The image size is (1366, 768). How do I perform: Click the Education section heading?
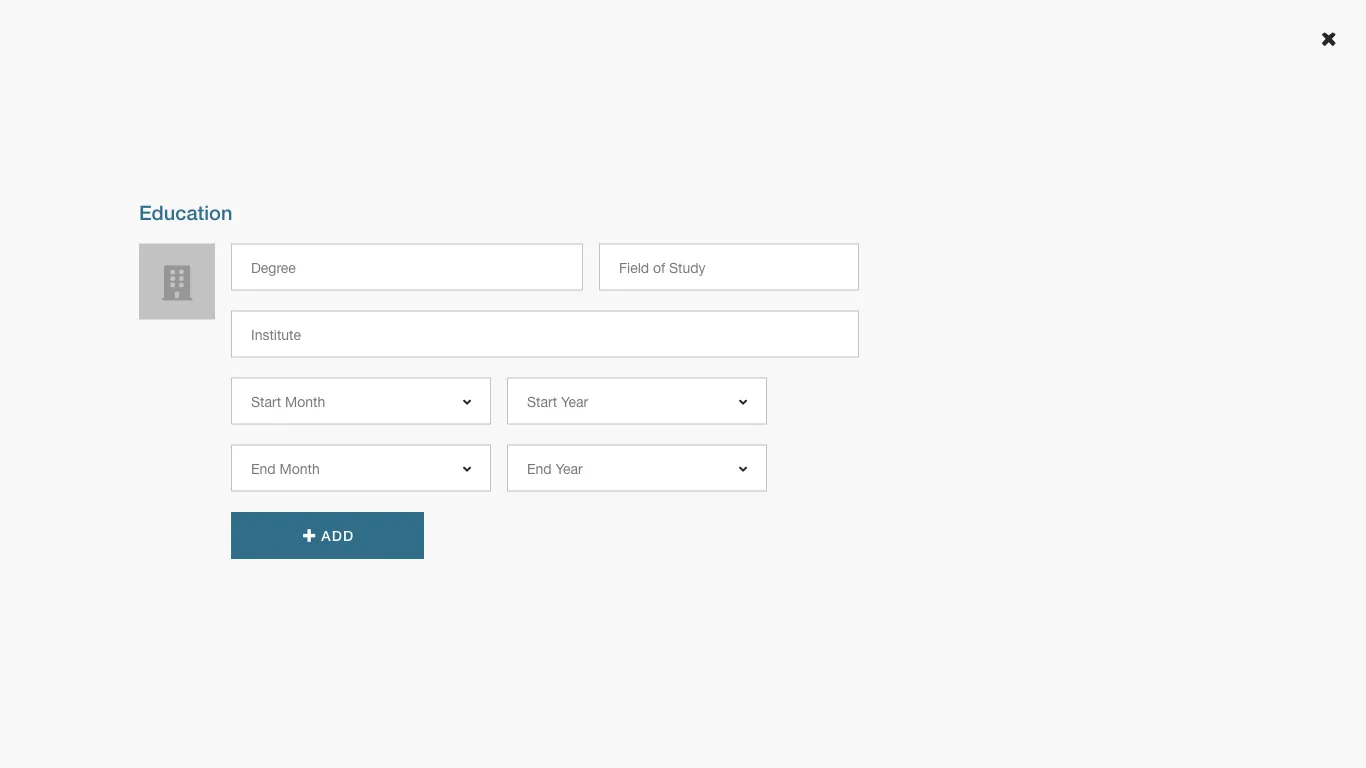[x=186, y=213]
